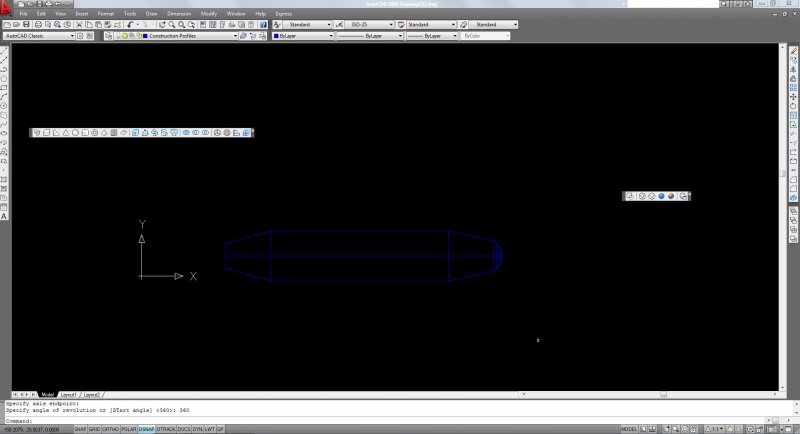Open the Window menu
The width and height of the screenshot is (800, 434).
click(236, 14)
